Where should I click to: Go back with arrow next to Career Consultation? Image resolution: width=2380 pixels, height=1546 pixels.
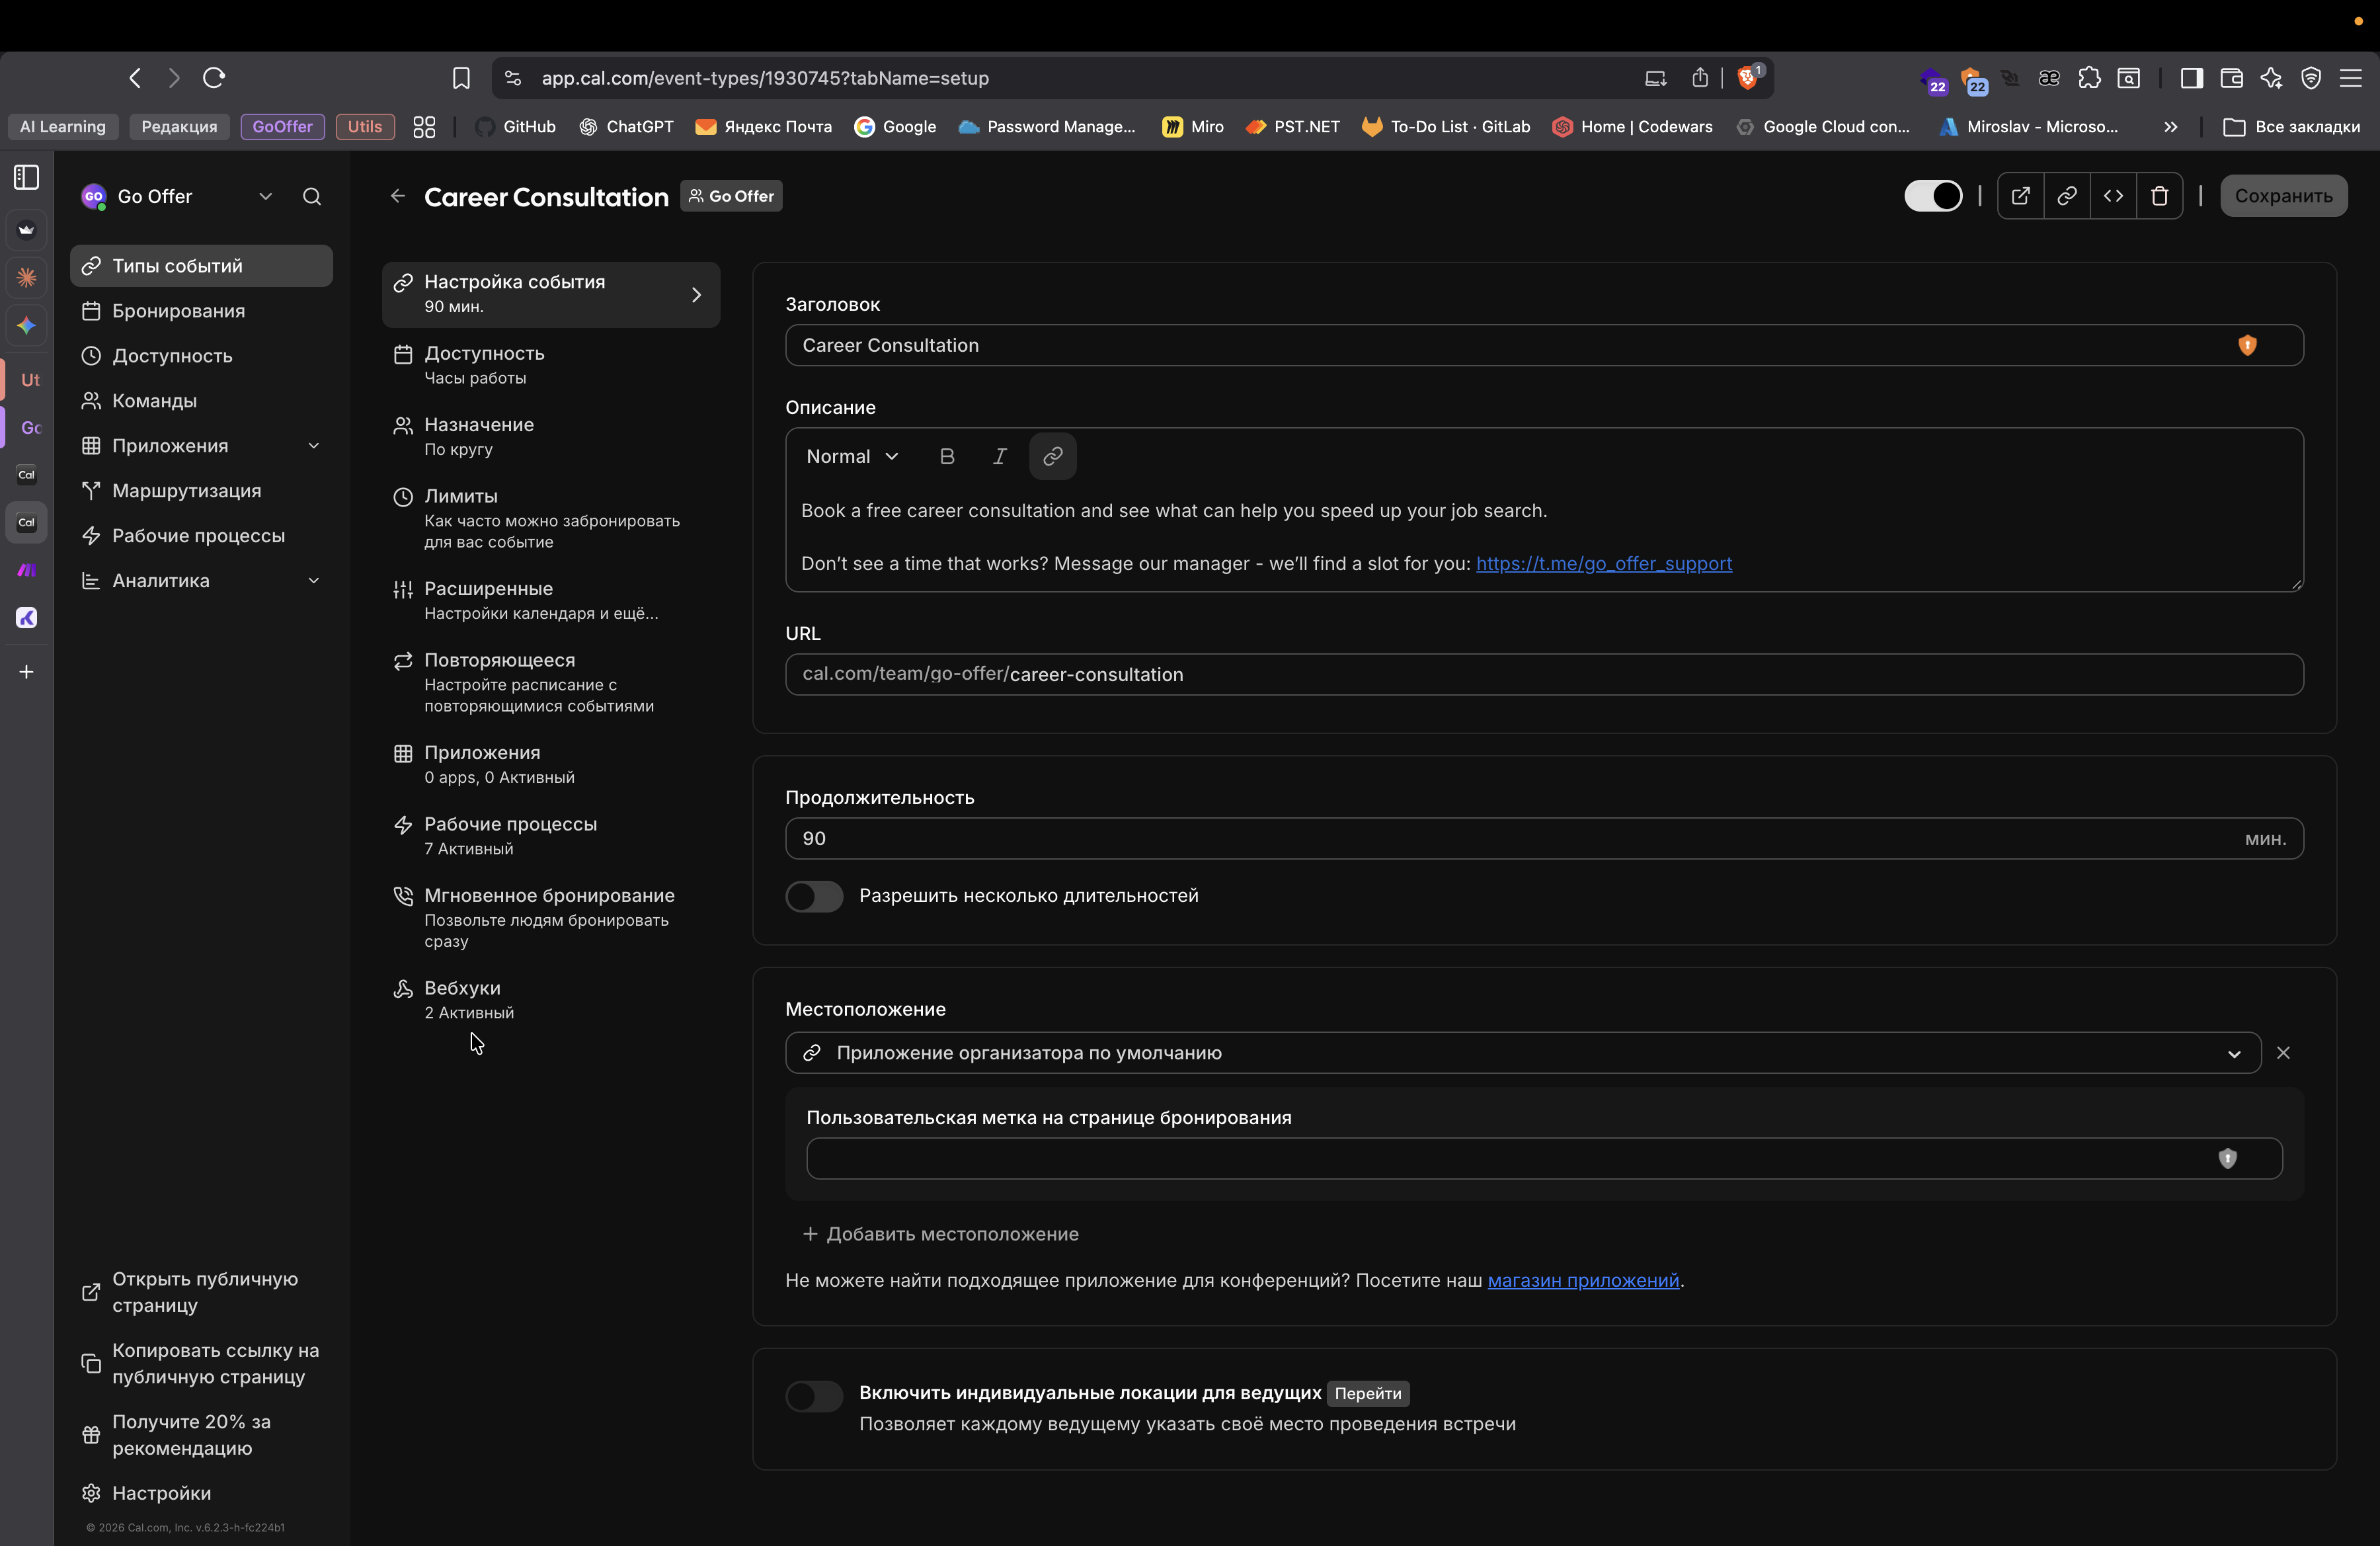point(398,196)
